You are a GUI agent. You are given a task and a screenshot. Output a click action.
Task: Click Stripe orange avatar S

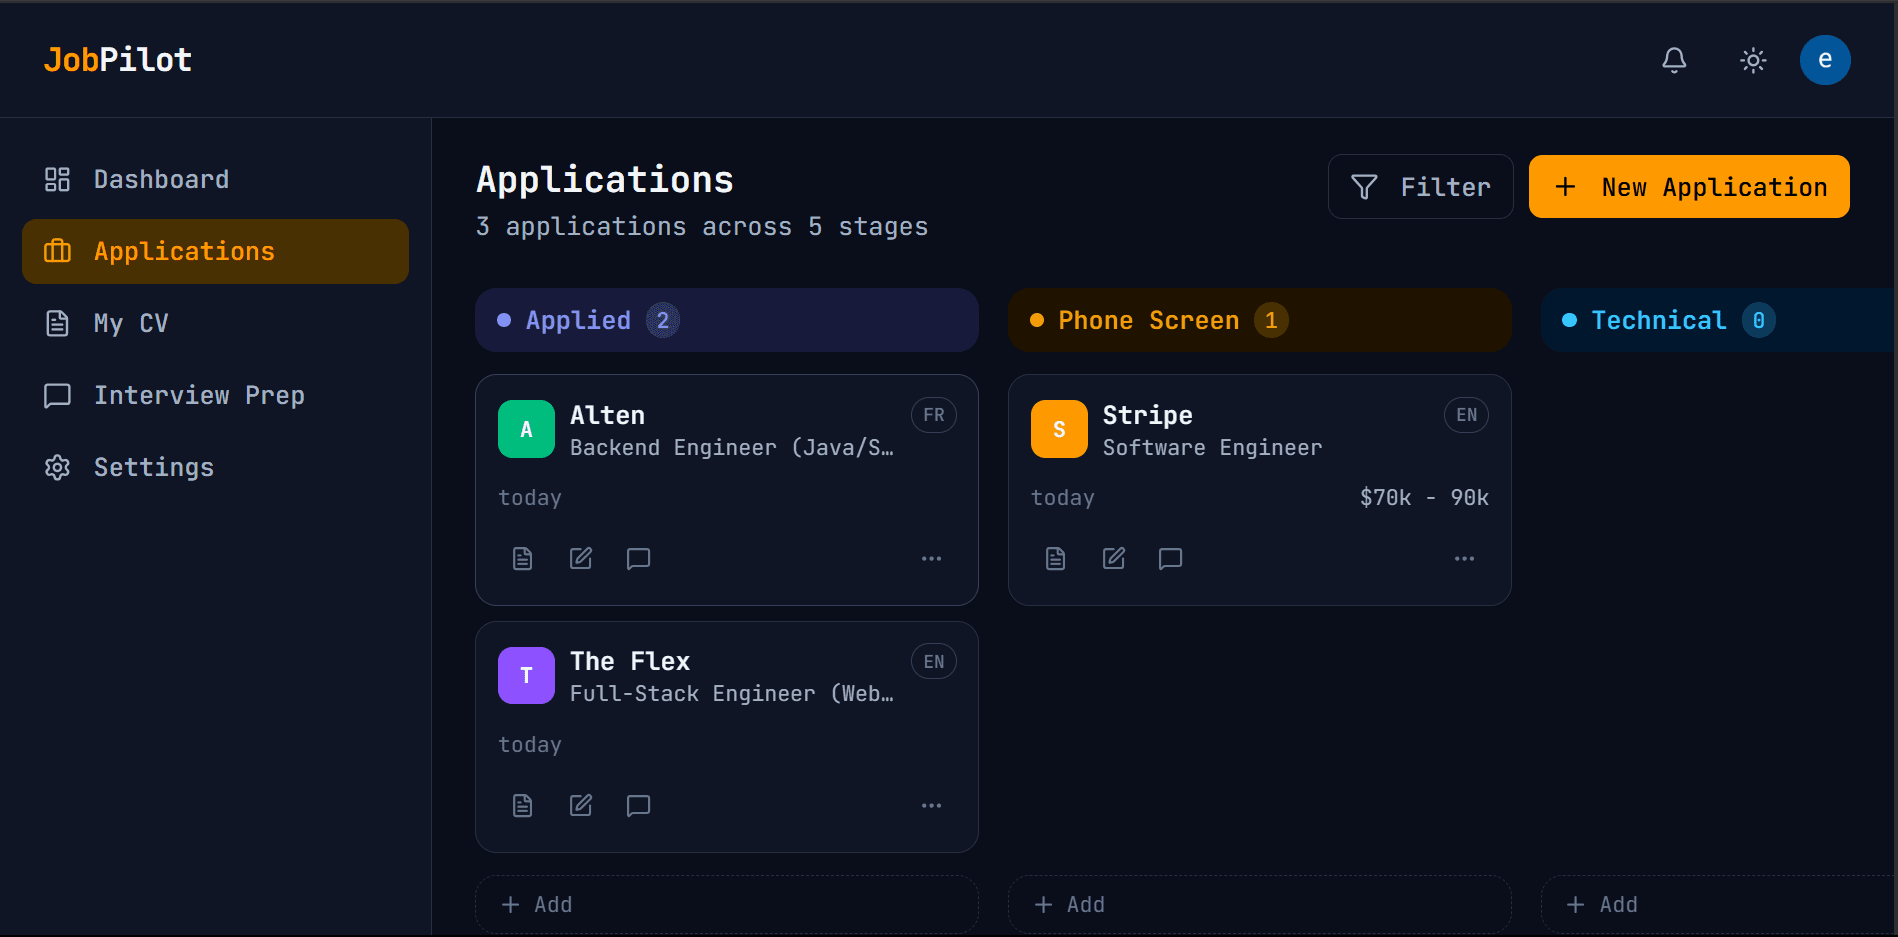(x=1059, y=429)
